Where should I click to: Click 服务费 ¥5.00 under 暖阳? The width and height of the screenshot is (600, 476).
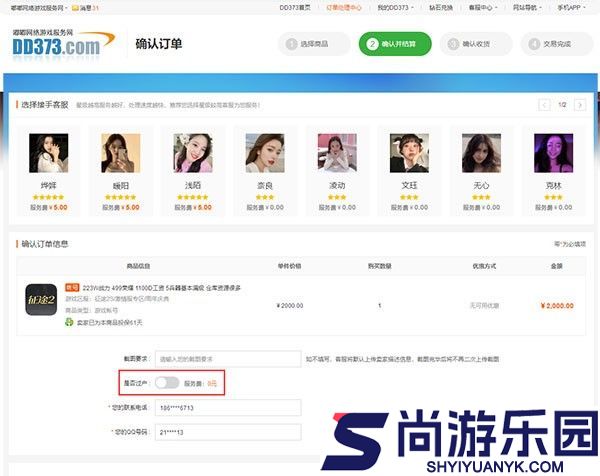[x=121, y=207]
